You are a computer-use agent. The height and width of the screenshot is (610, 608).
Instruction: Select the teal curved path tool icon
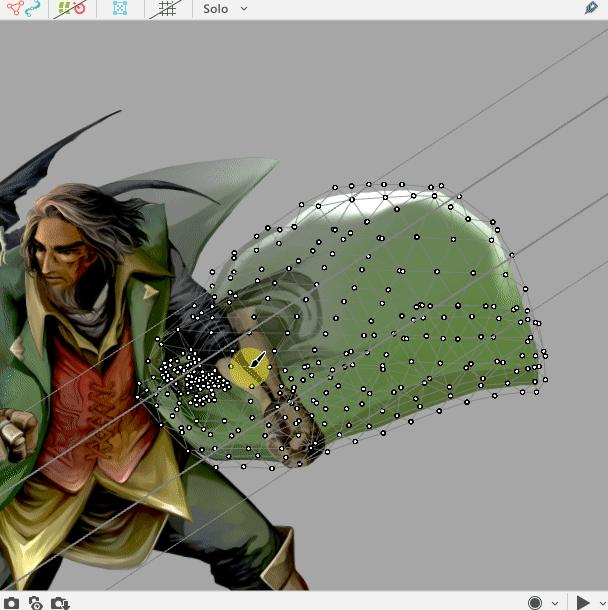[33, 8]
